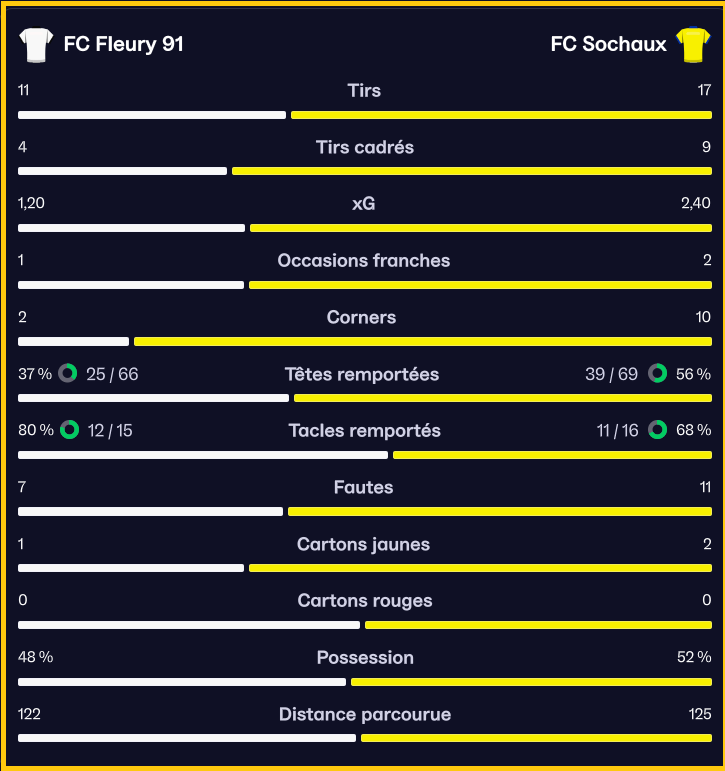
Task: Open the FC Fleury 91 team name
Action: coord(123,44)
